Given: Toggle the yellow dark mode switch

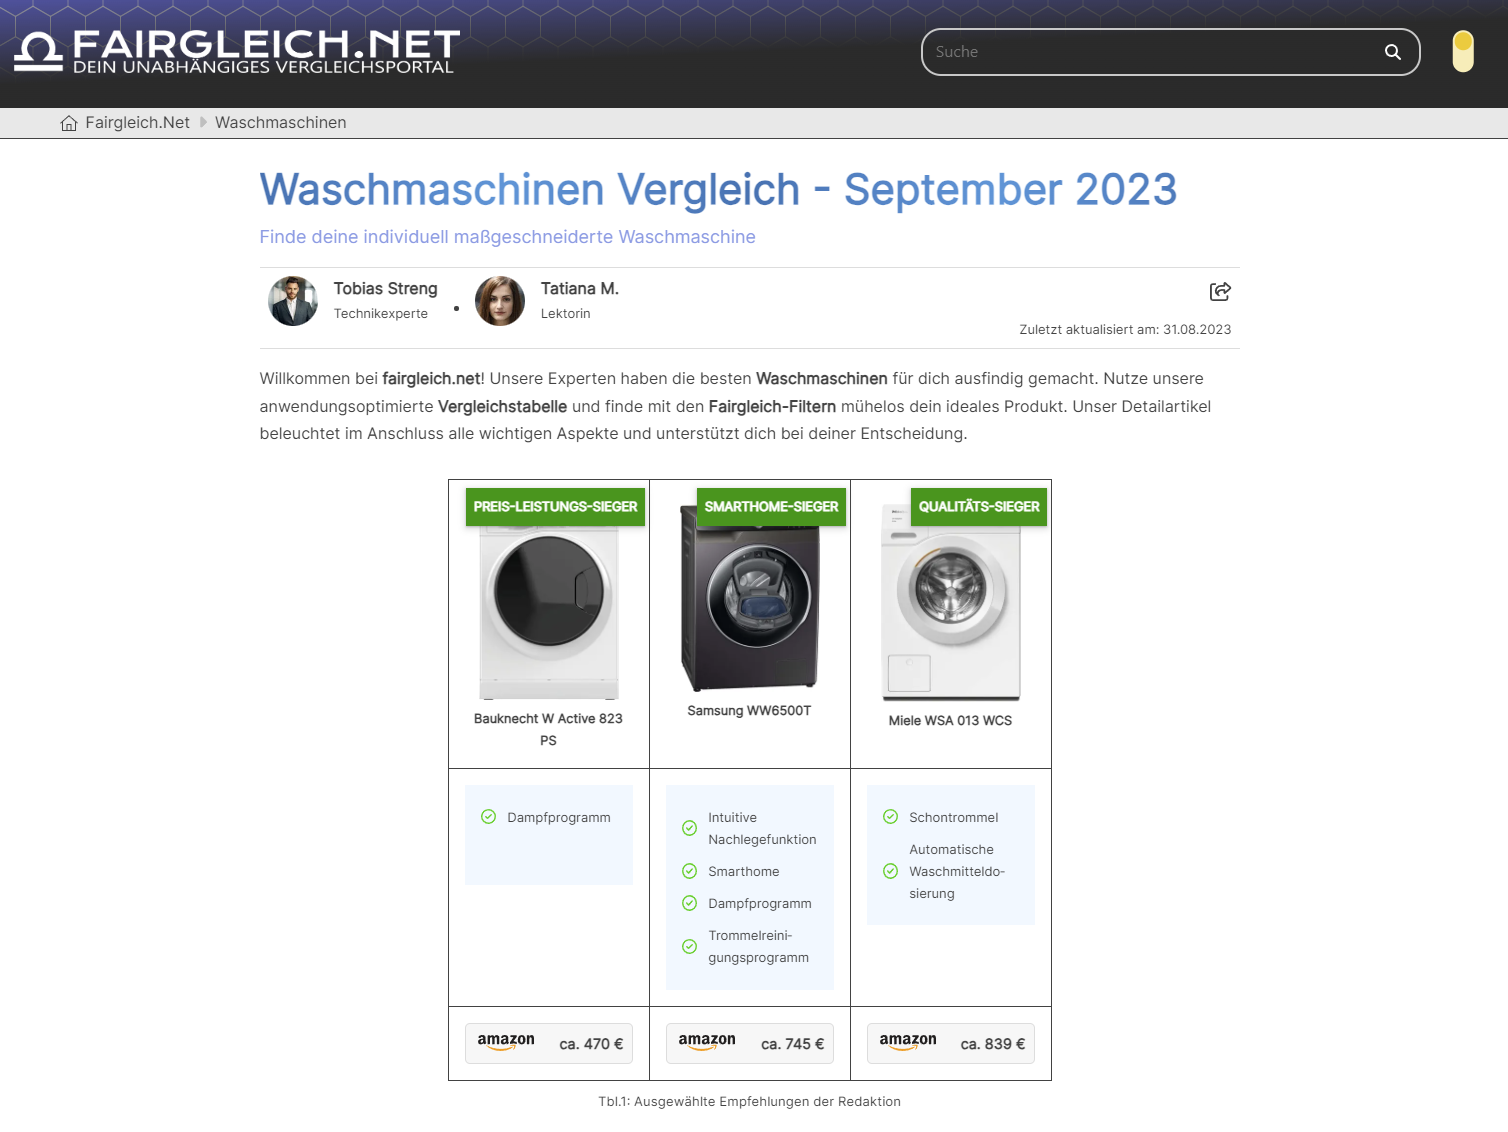Looking at the screenshot, I should point(1463,52).
